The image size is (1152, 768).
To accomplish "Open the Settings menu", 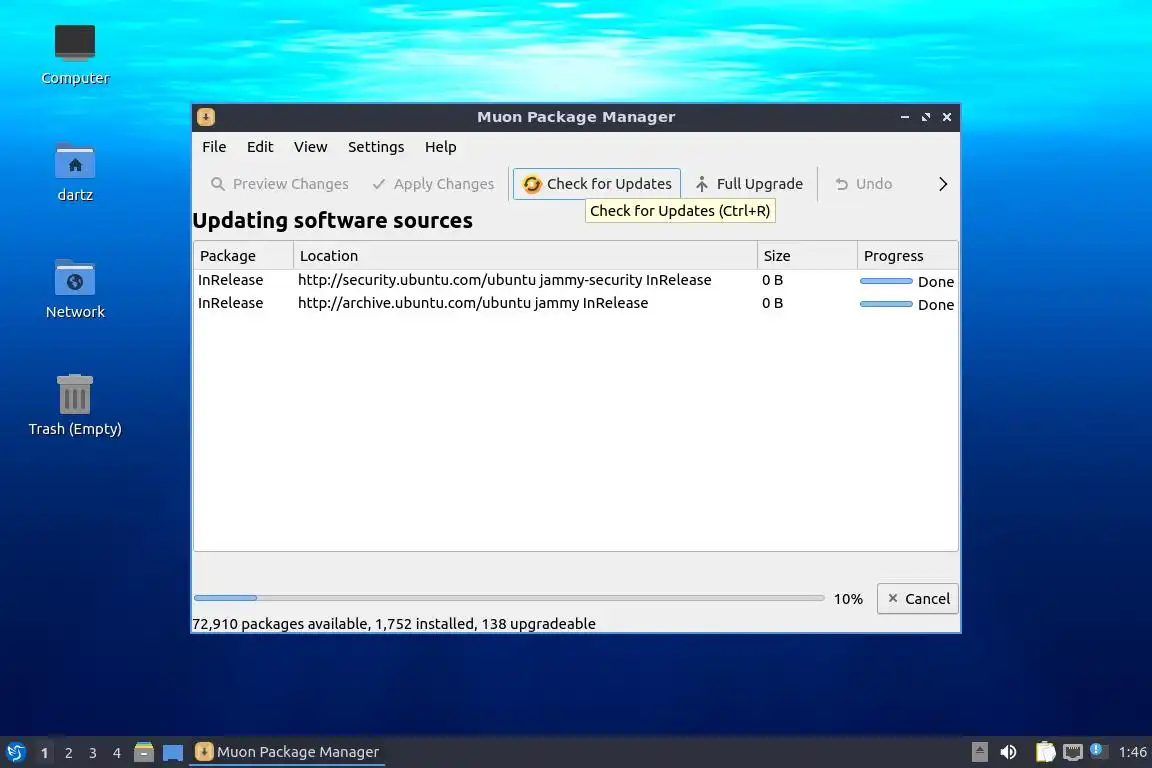I will click(x=375, y=146).
